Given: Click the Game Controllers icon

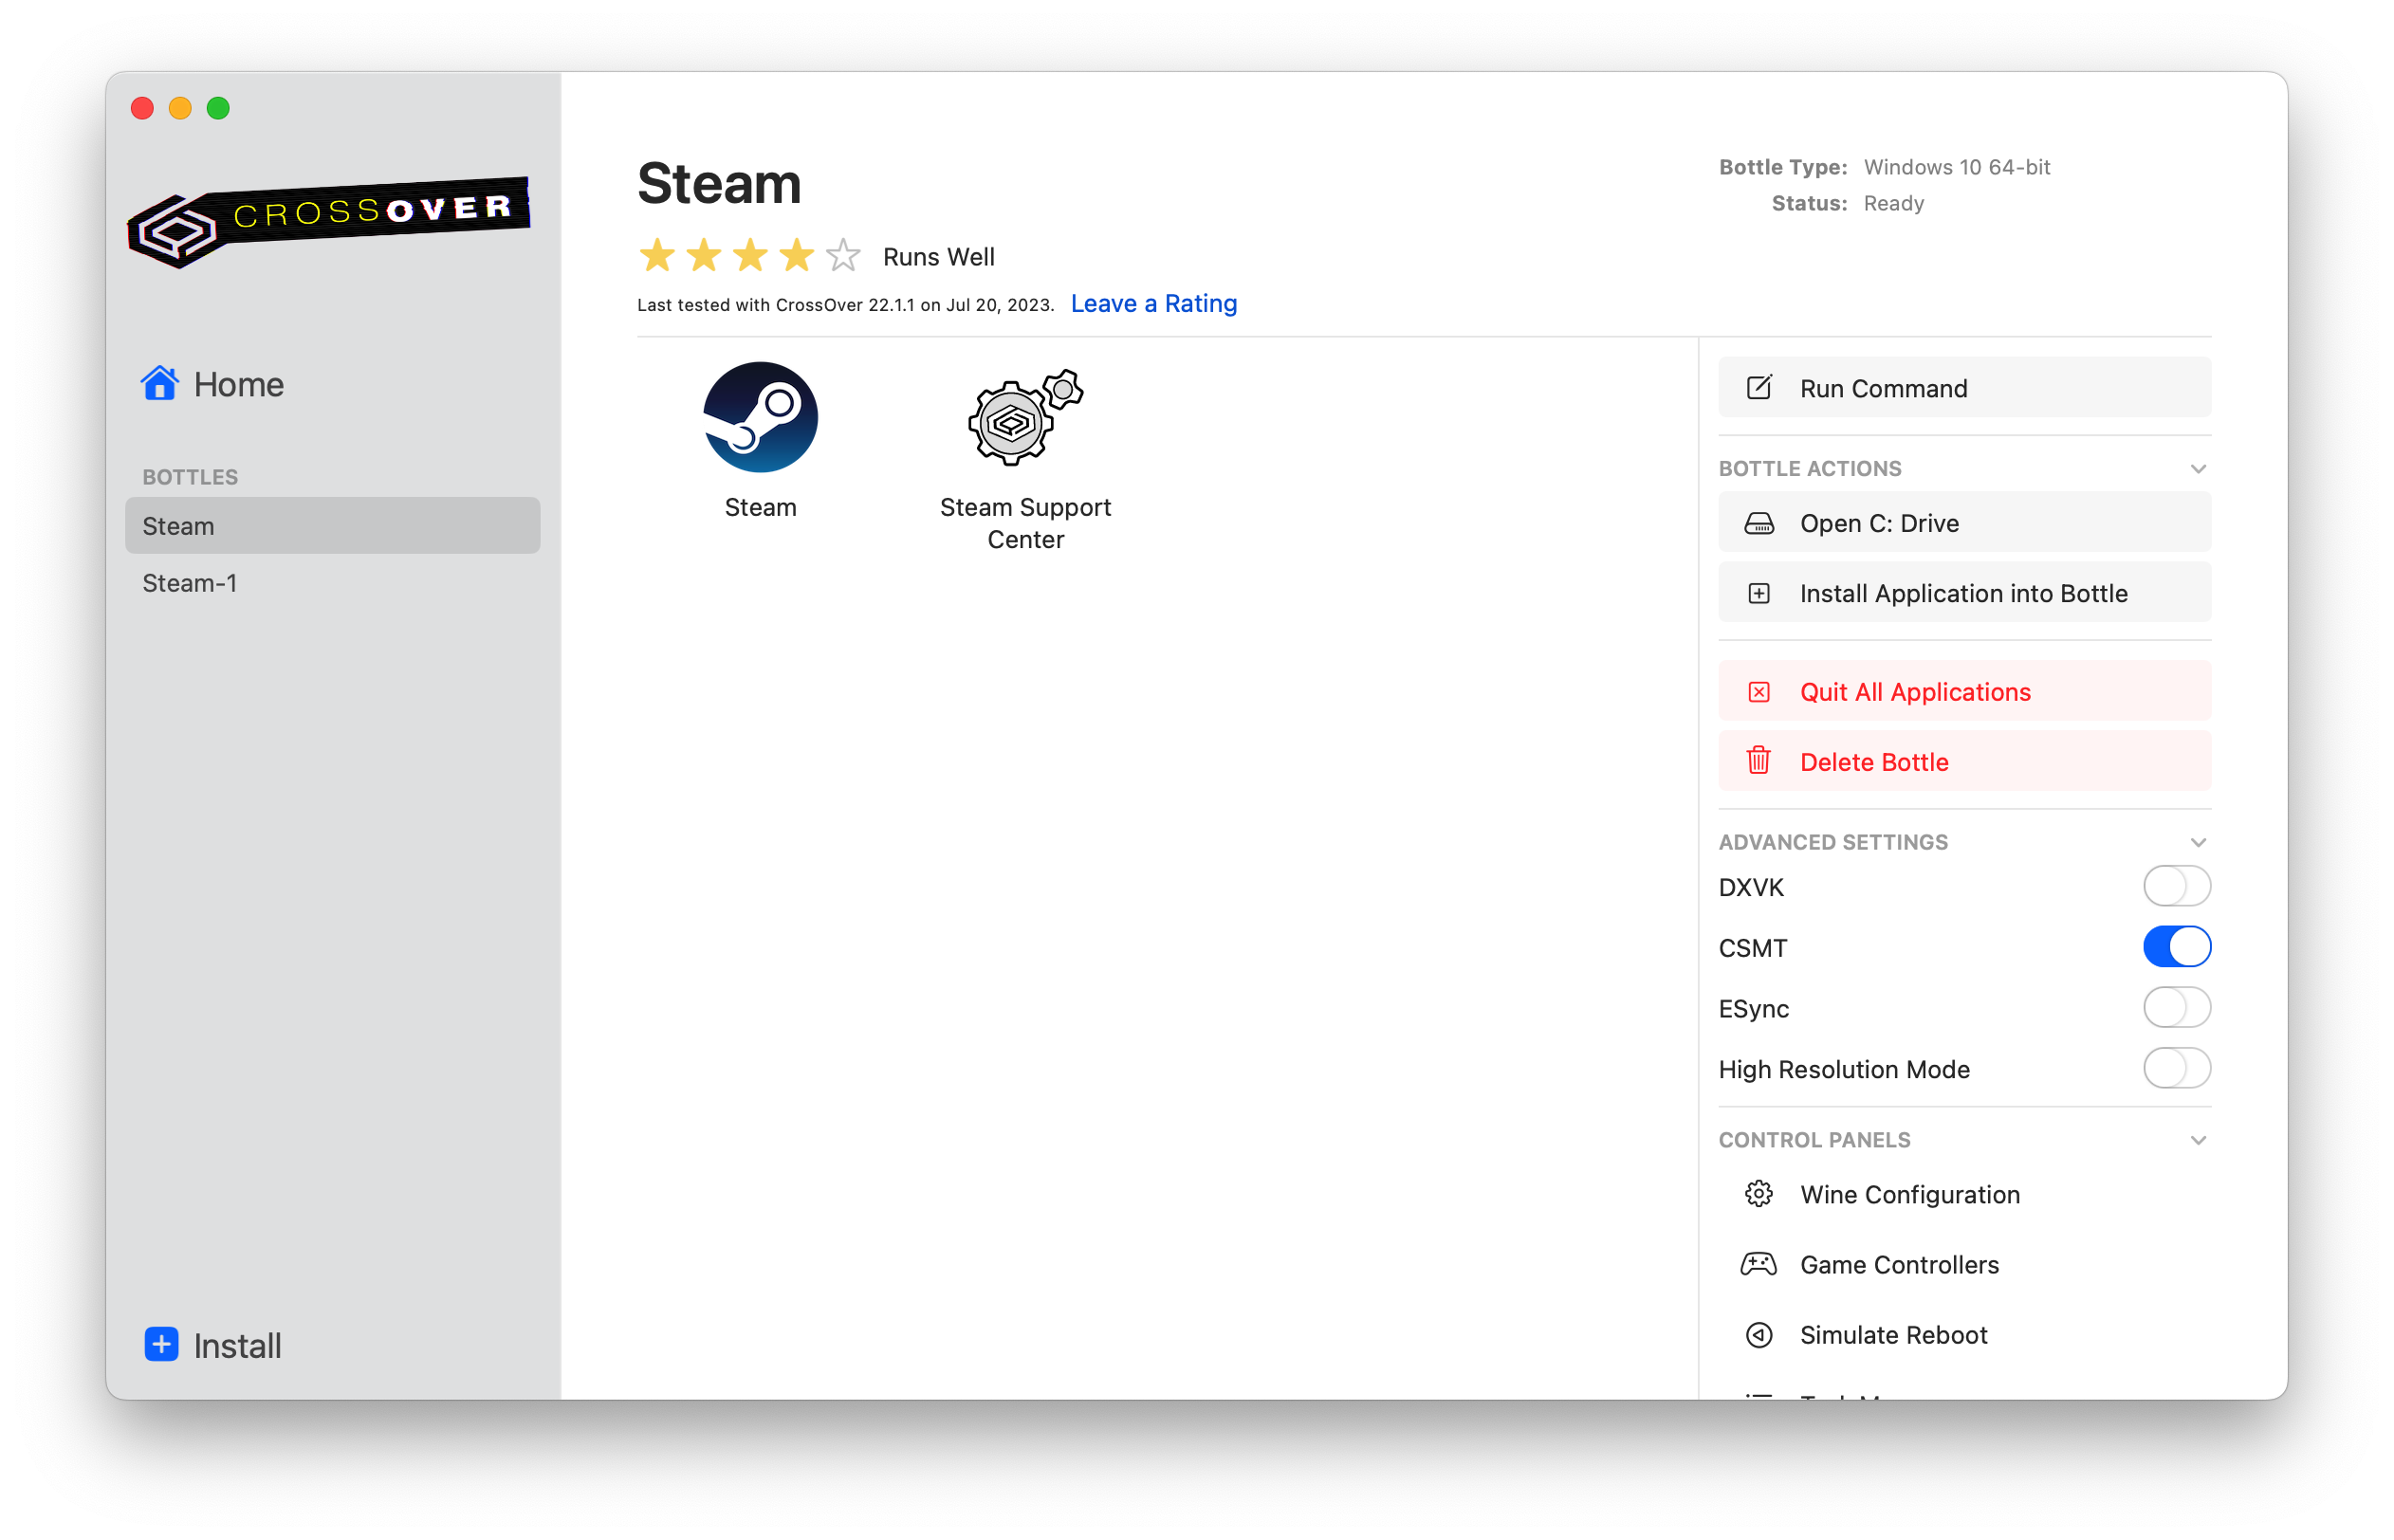Looking at the screenshot, I should (1760, 1261).
